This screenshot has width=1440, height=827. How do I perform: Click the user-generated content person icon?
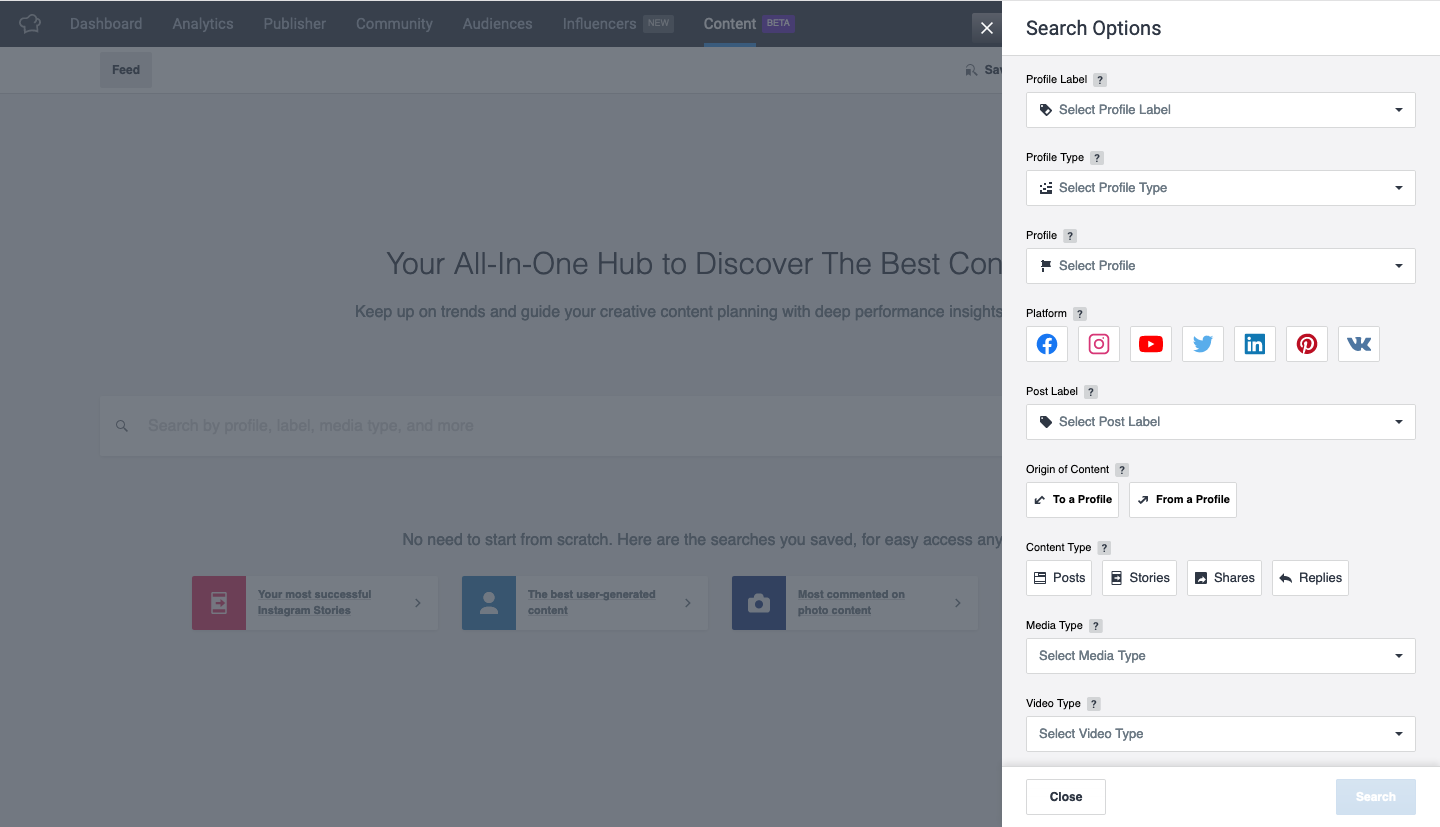489,603
